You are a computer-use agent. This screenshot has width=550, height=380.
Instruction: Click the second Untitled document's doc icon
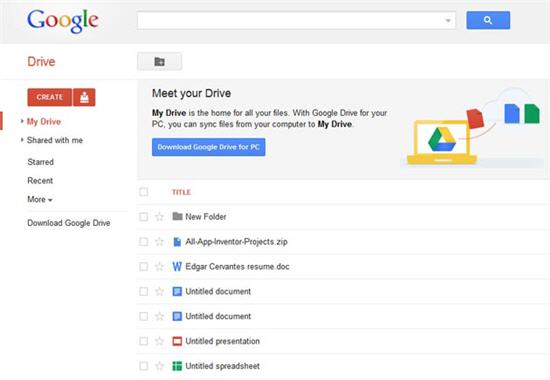177,316
